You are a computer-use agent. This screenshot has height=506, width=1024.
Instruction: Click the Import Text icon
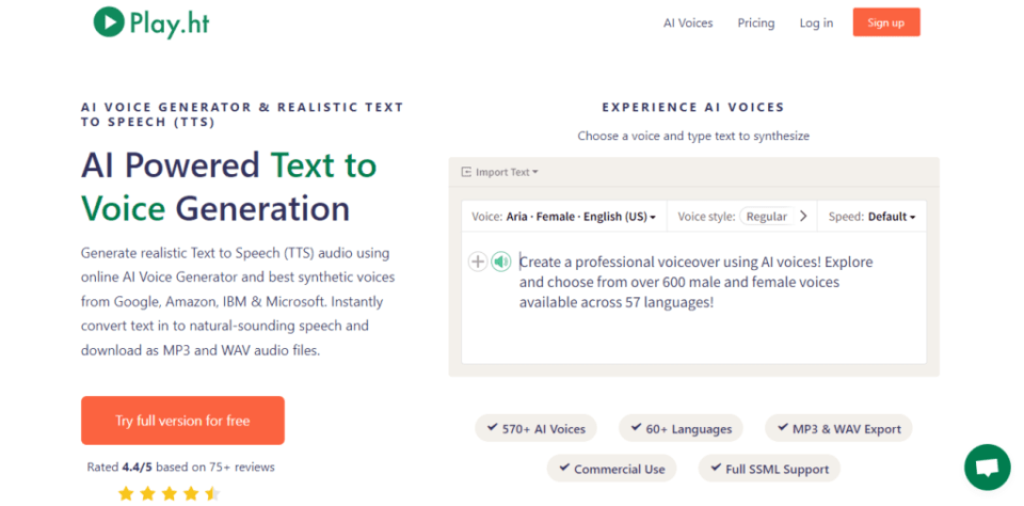(x=466, y=172)
